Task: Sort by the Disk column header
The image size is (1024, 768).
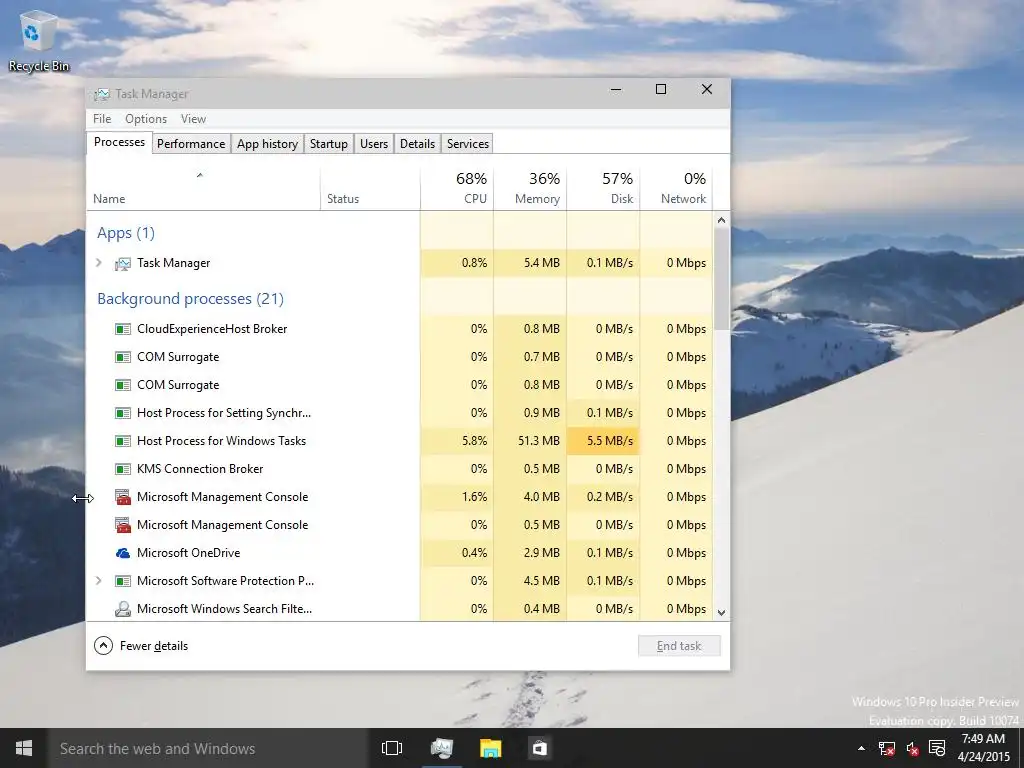Action: click(603, 188)
